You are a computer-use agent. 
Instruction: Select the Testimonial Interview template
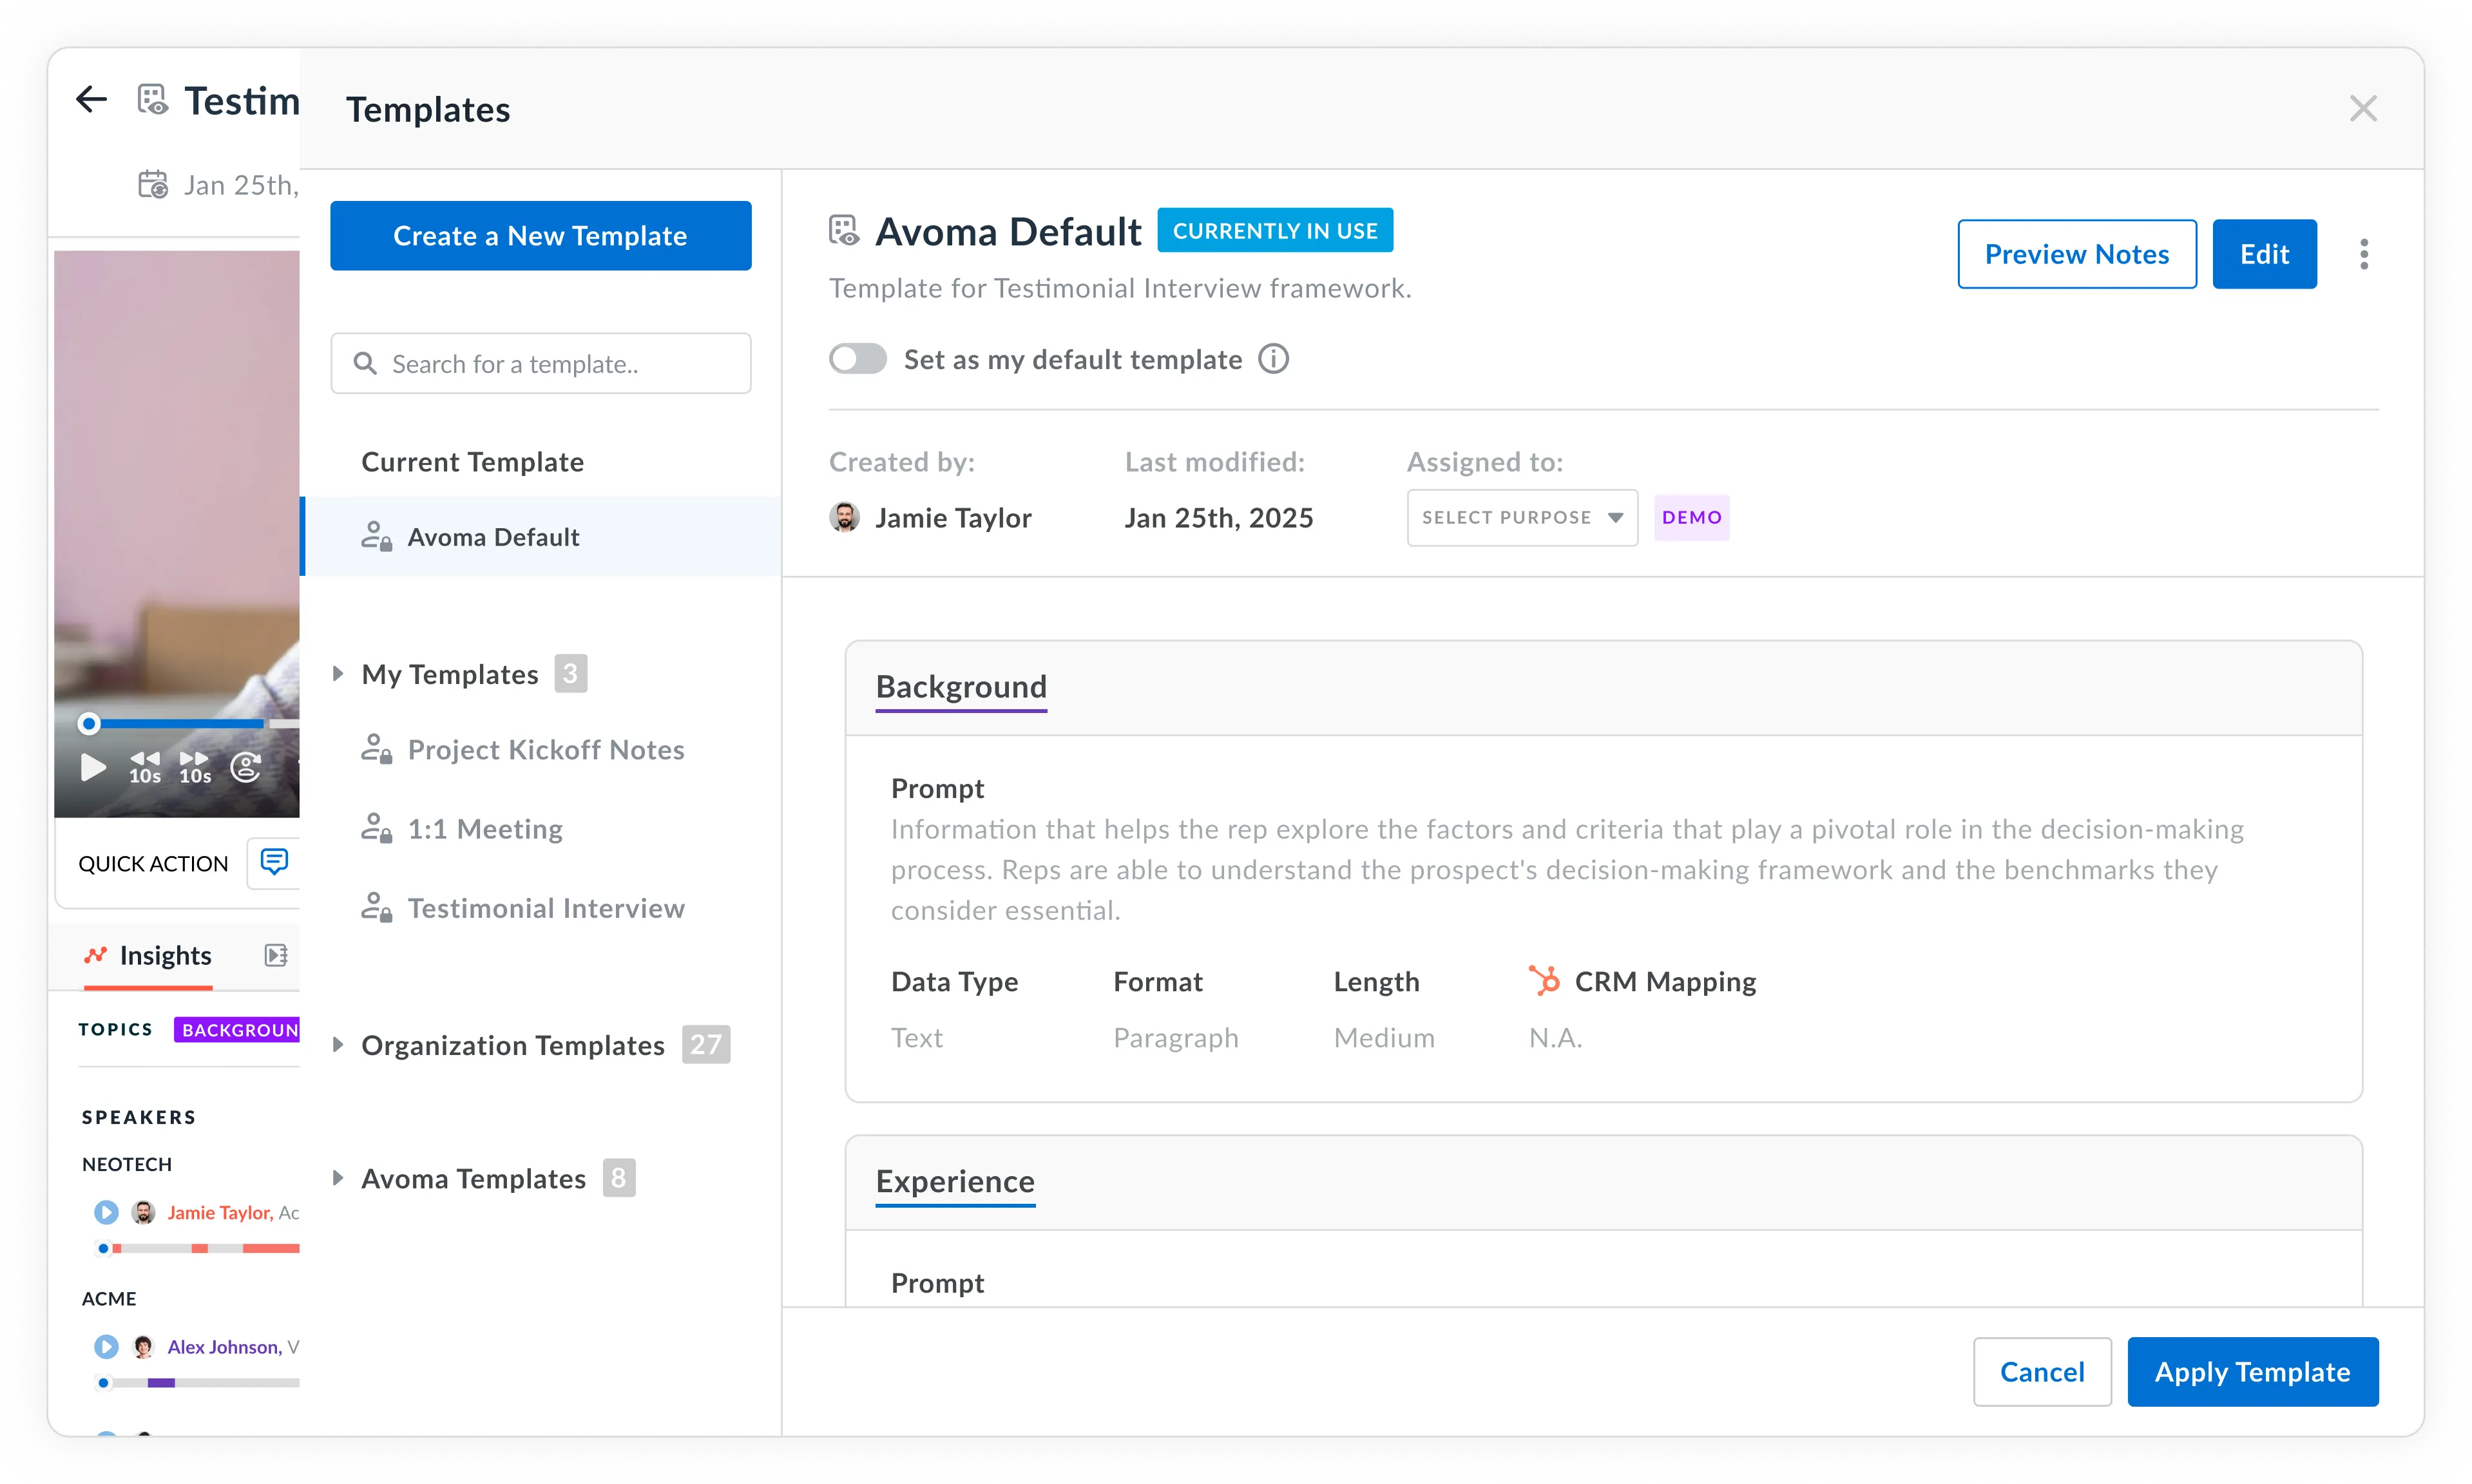point(545,908)
